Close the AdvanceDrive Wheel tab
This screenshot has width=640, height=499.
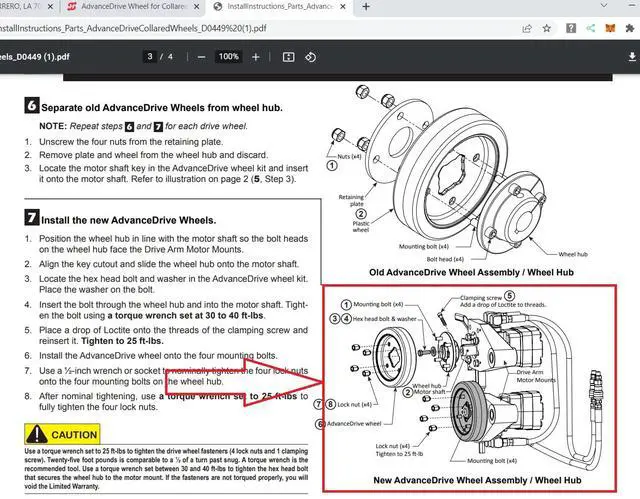click(x=196, y=7)
